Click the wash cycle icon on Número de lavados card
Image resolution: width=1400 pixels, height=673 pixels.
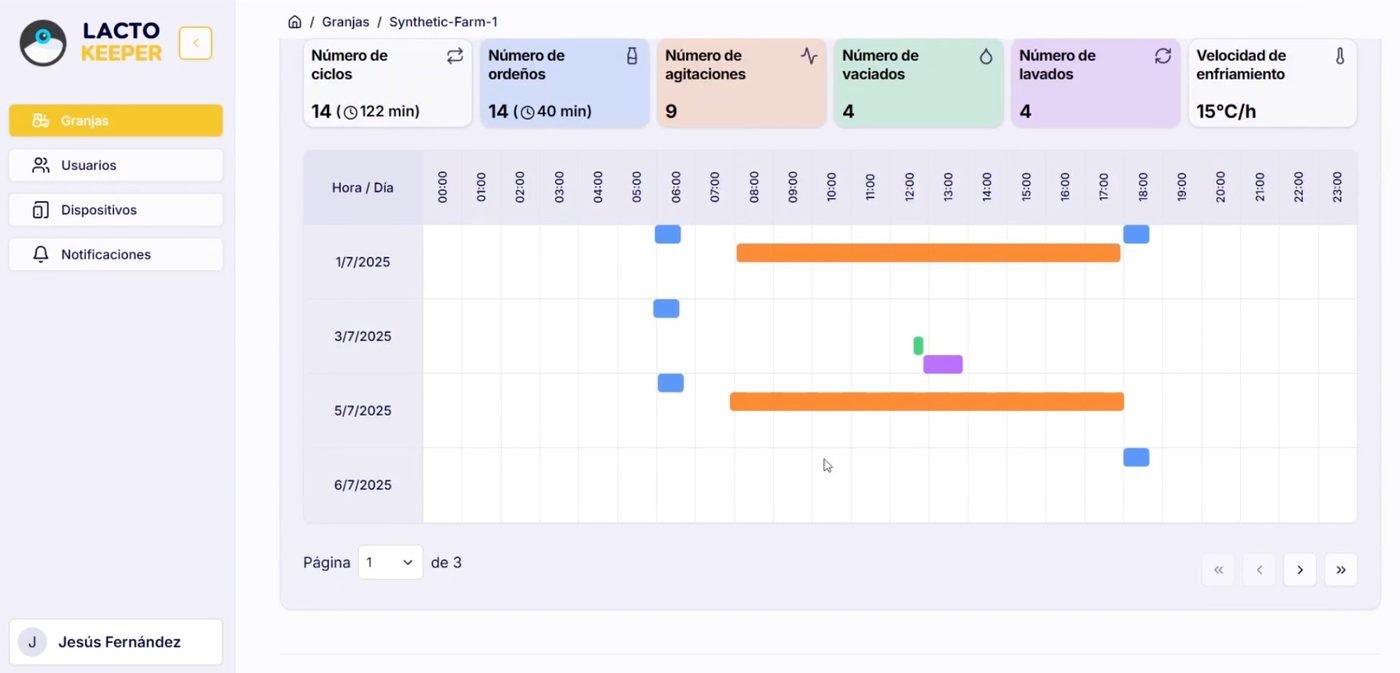[1162, 57]
